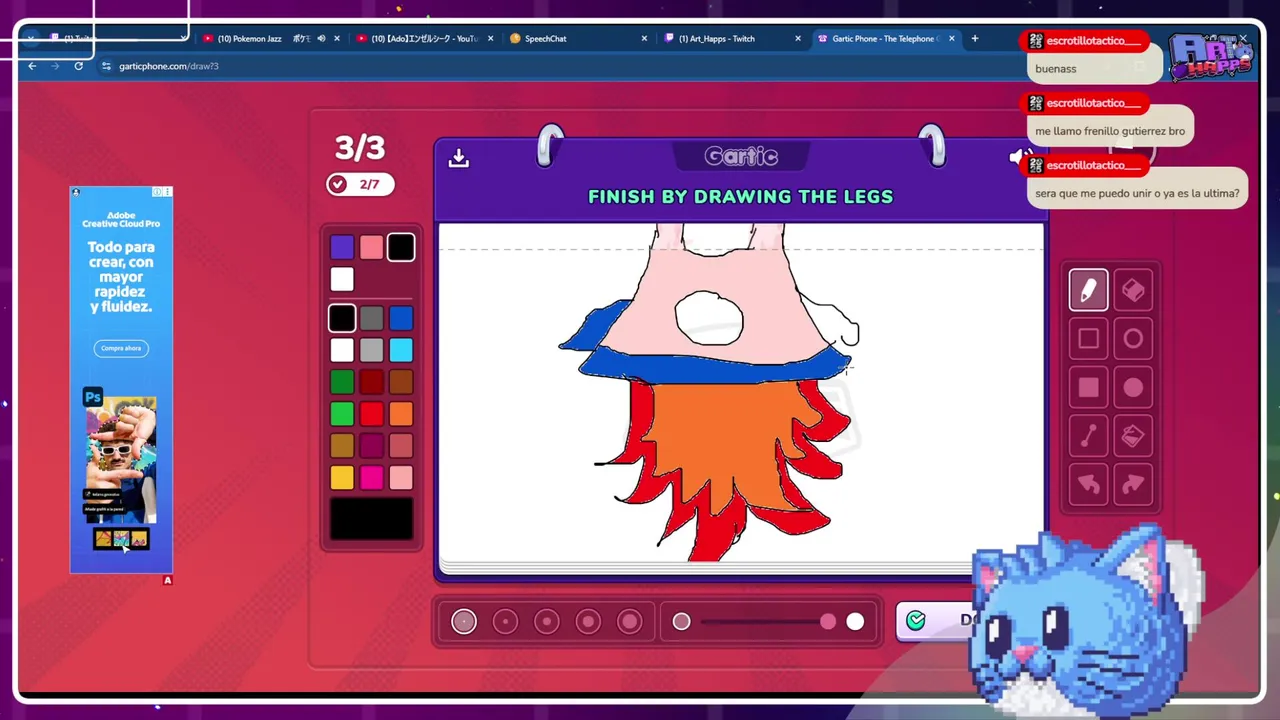The height and width of the screenshot is (720, 1280).
Task: Close the Art_Happs Twitch tab
Action: (x=798, y=38)
